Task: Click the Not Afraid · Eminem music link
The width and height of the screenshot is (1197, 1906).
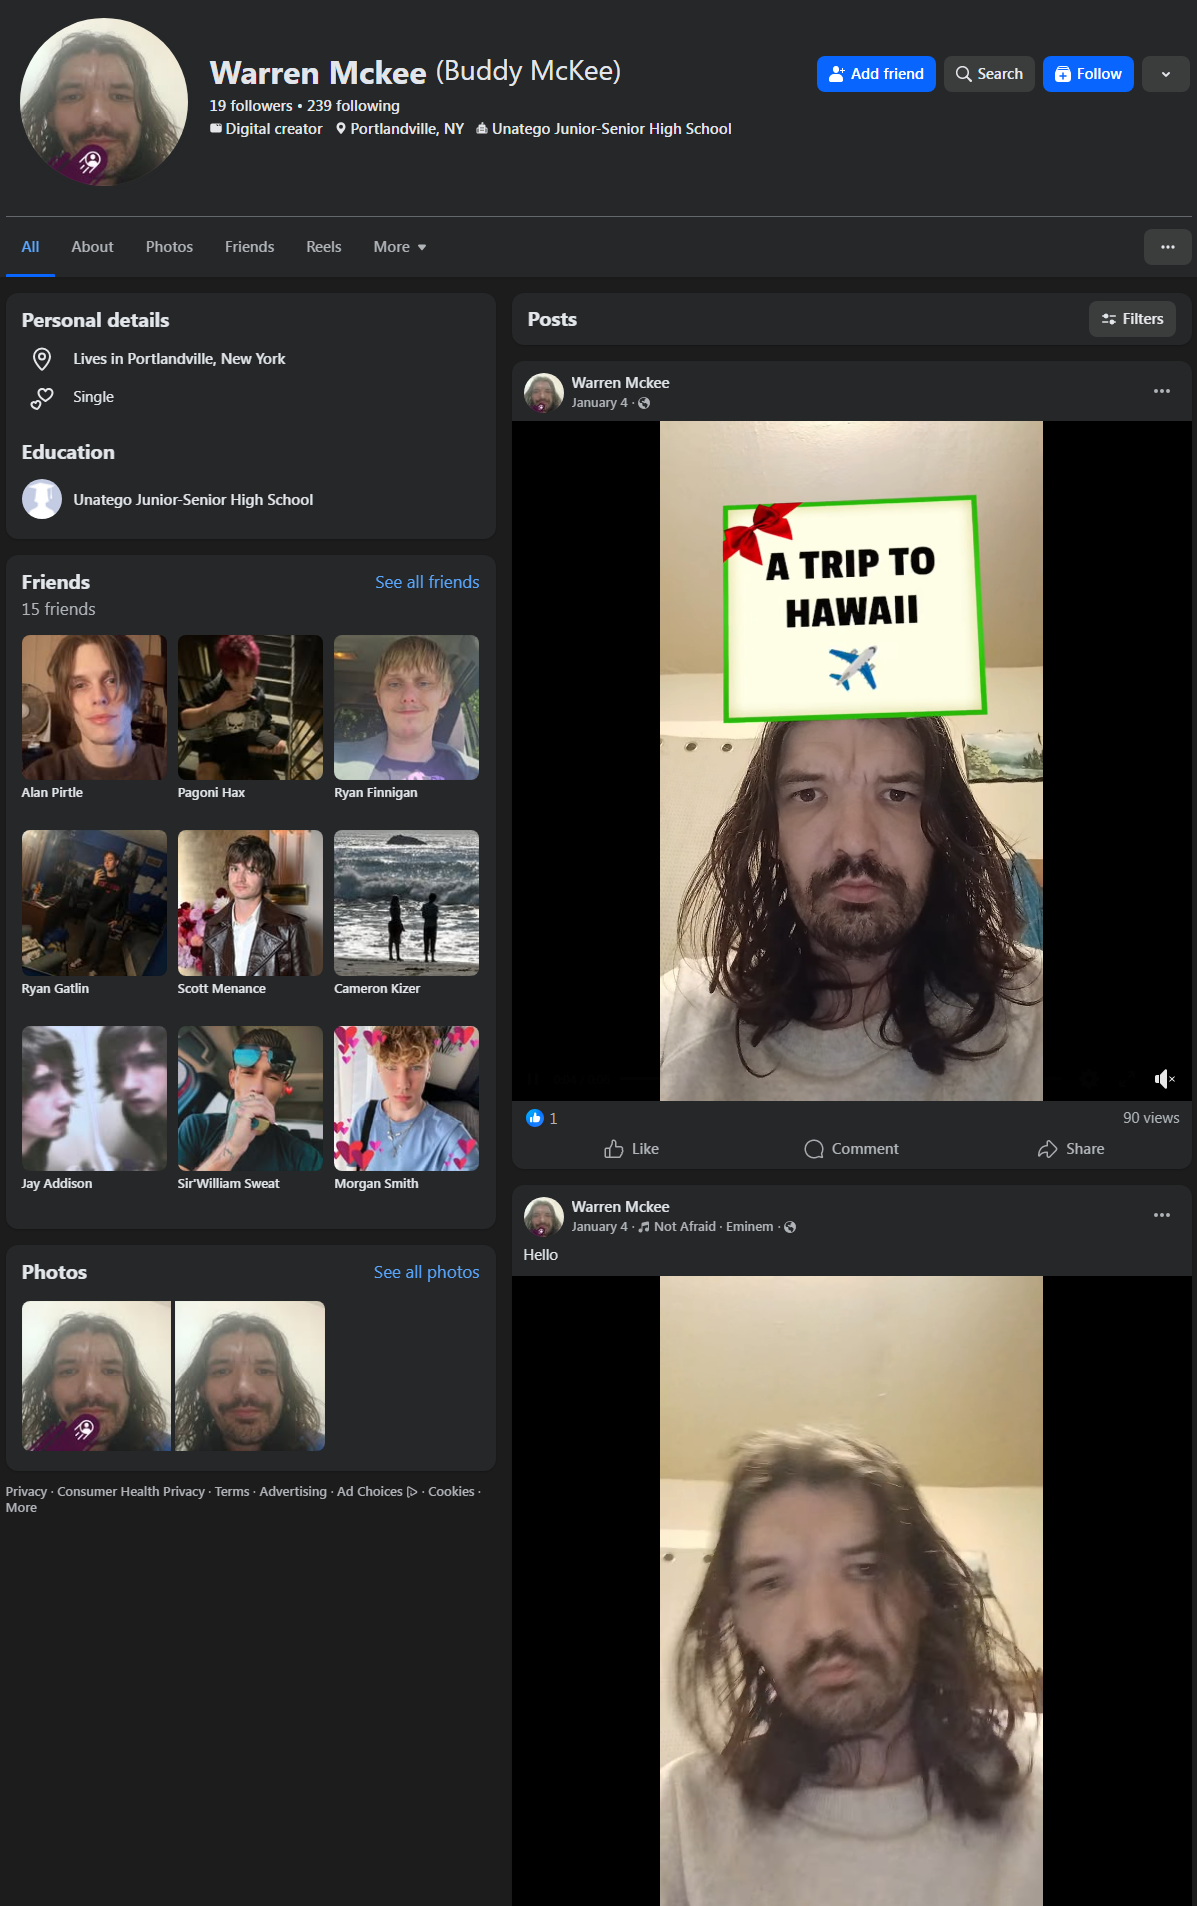Action: [713, 1227]
